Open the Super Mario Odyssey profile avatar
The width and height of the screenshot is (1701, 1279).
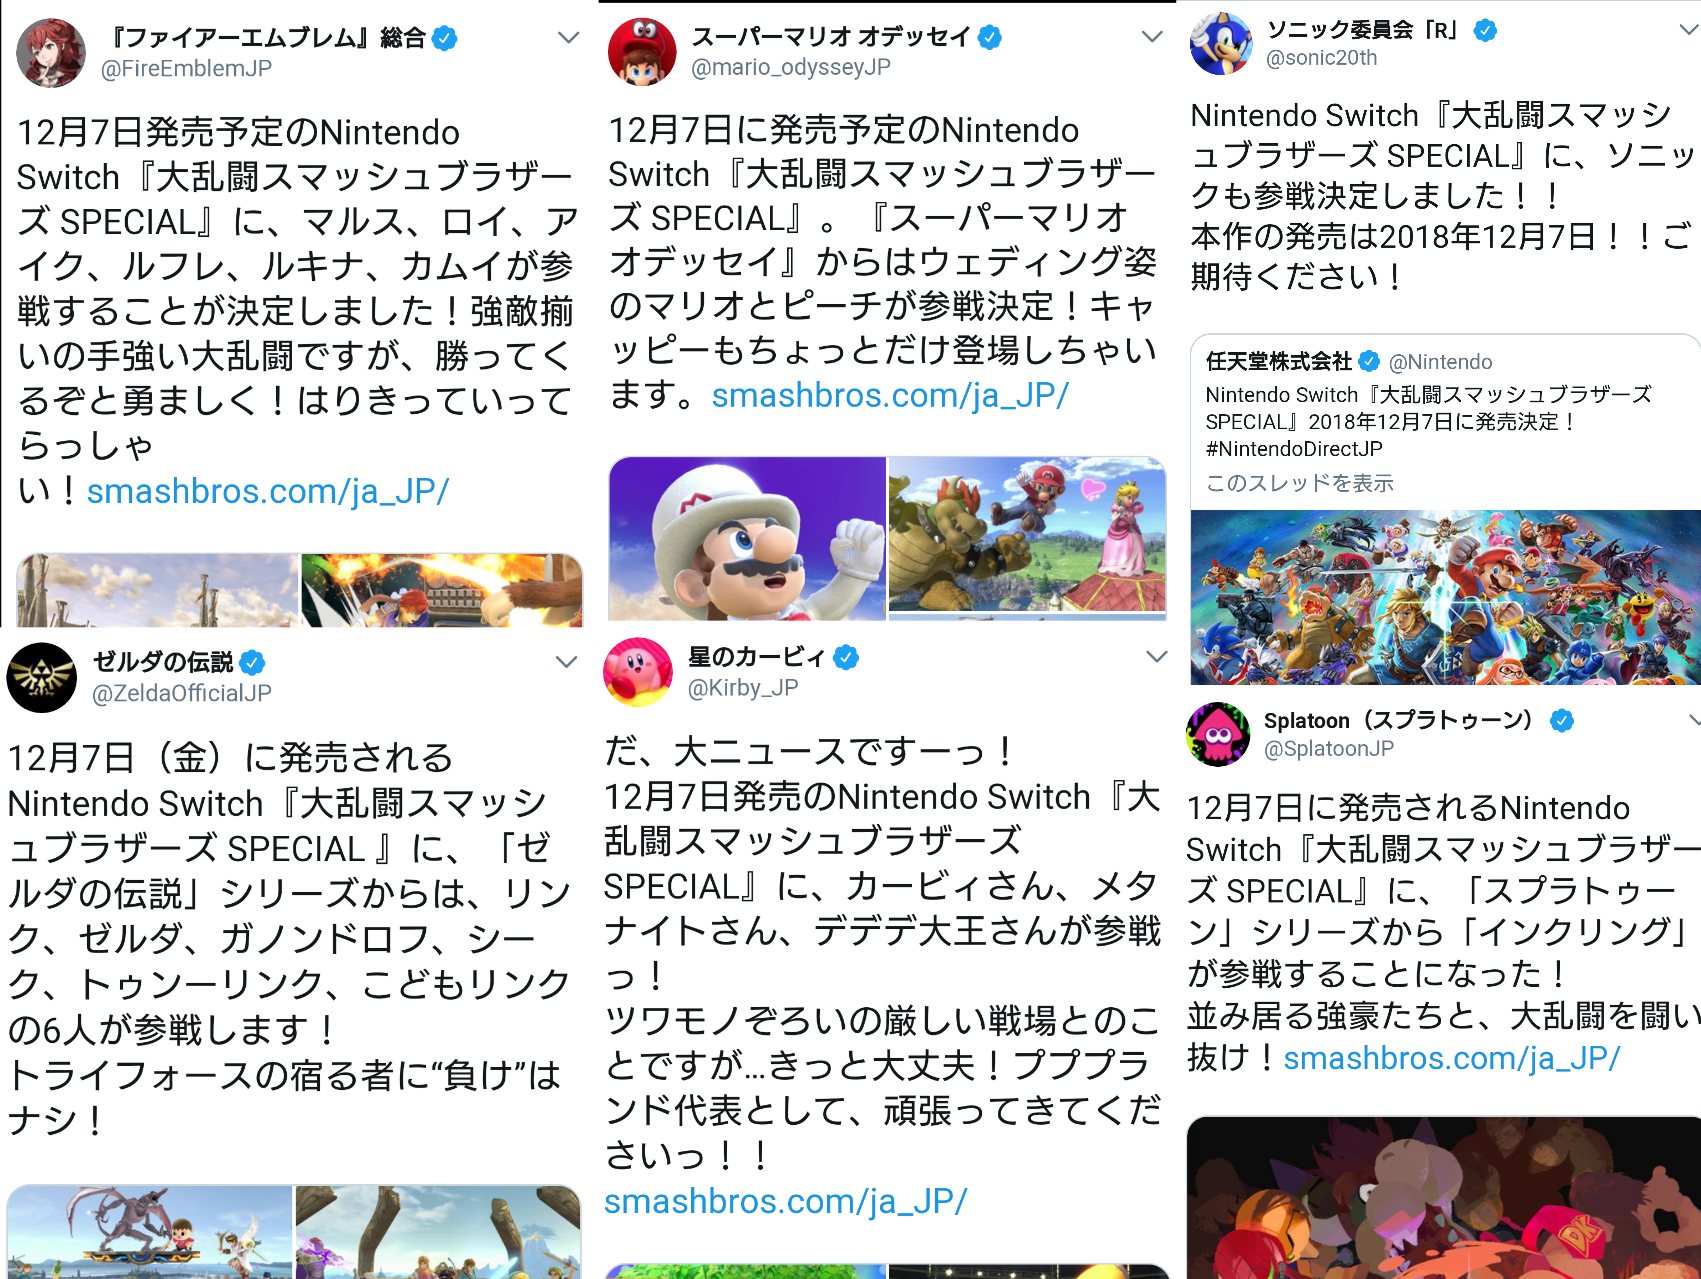(642, 52)
